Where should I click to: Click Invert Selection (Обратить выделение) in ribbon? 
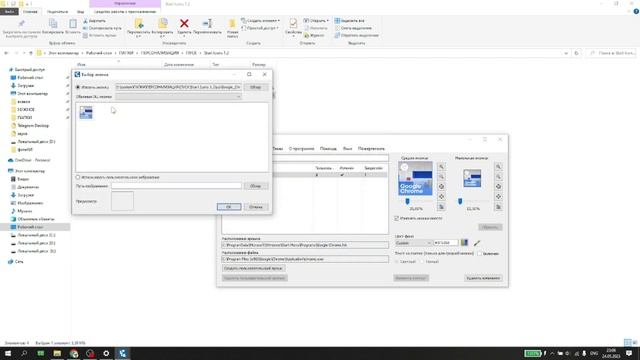357,36
